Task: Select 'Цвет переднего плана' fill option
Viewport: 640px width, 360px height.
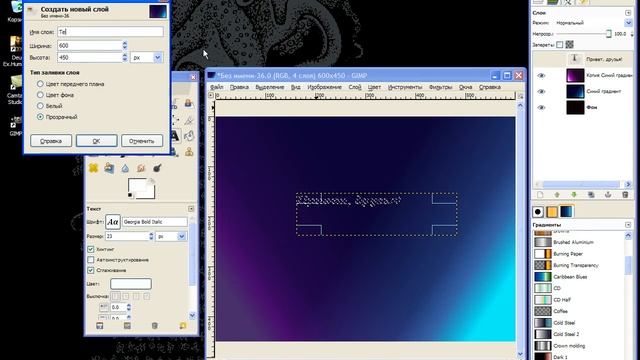Action: 40,84
